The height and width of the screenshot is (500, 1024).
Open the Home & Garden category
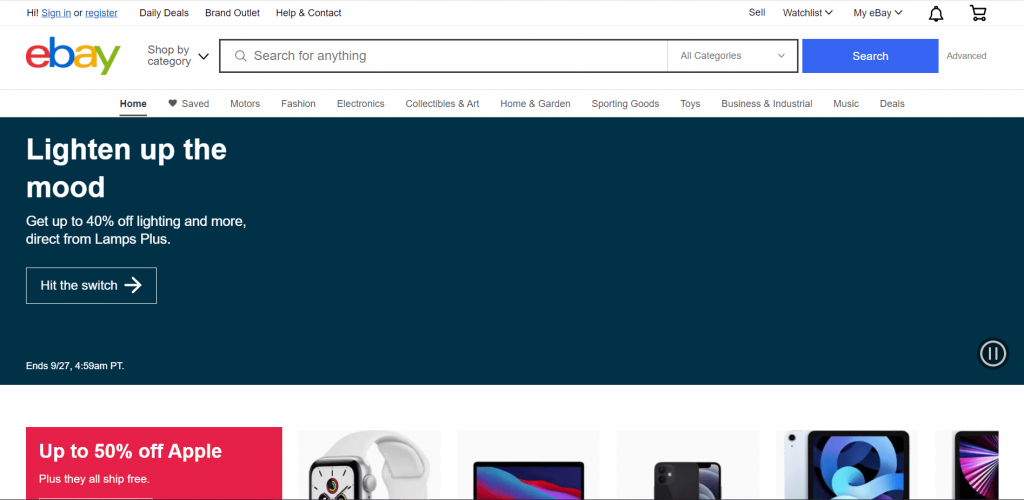pos(536,103)
